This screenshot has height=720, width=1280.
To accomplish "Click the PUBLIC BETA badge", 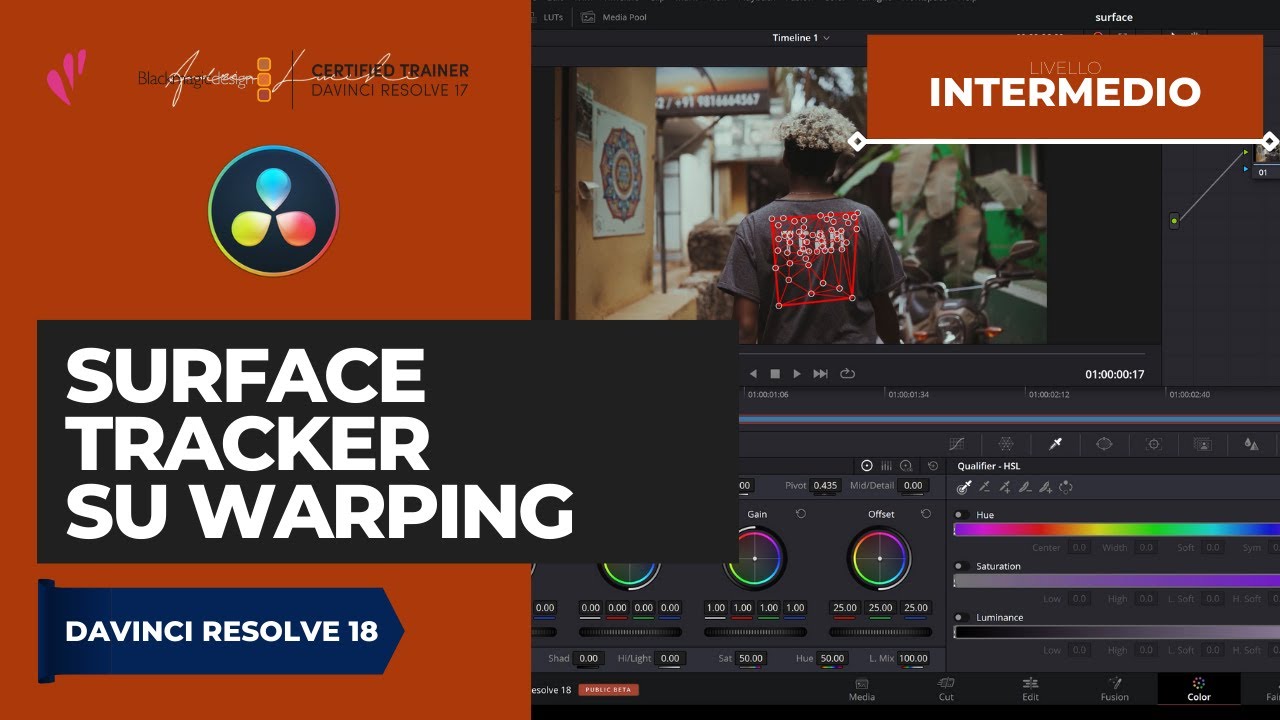I will (608, 690).
